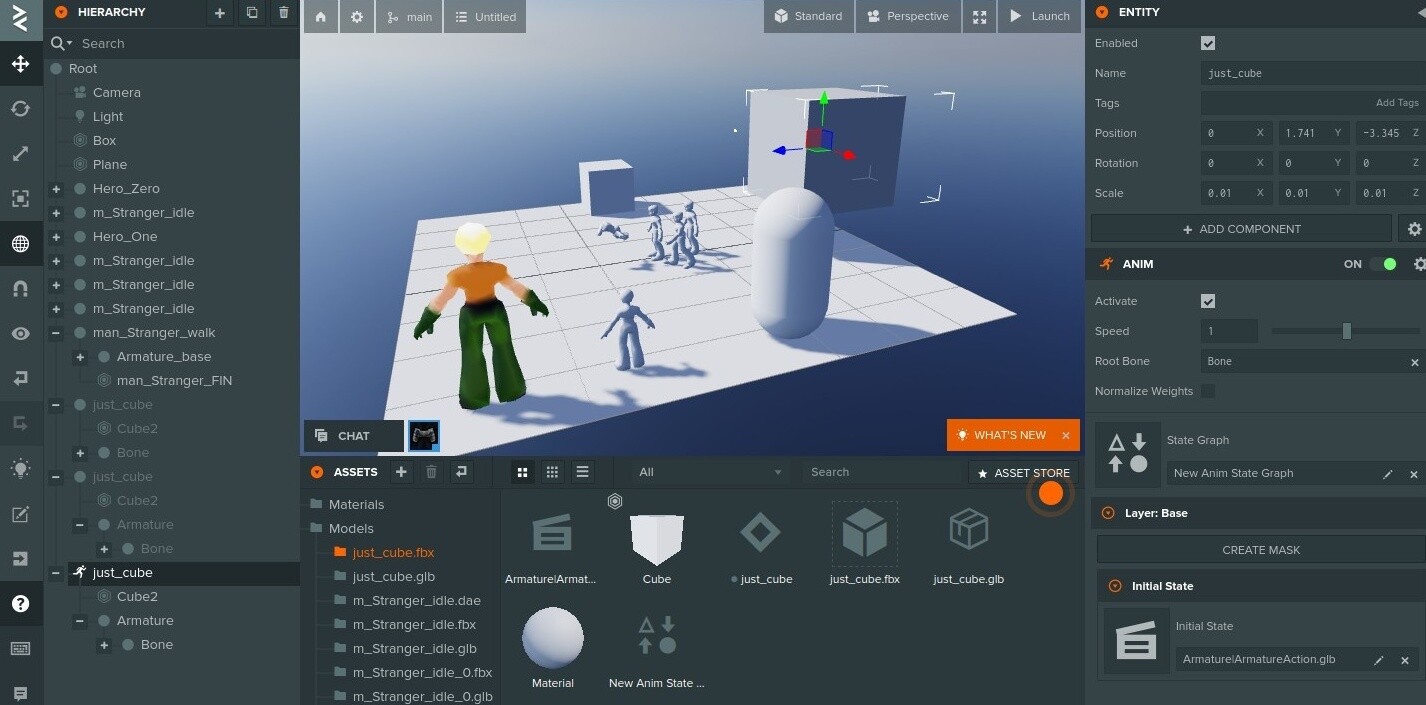Image resolution: width=1426 pixels, height=705 pixels.
Task: Add new entity in Hierarchy
Action: coord(220,13)
